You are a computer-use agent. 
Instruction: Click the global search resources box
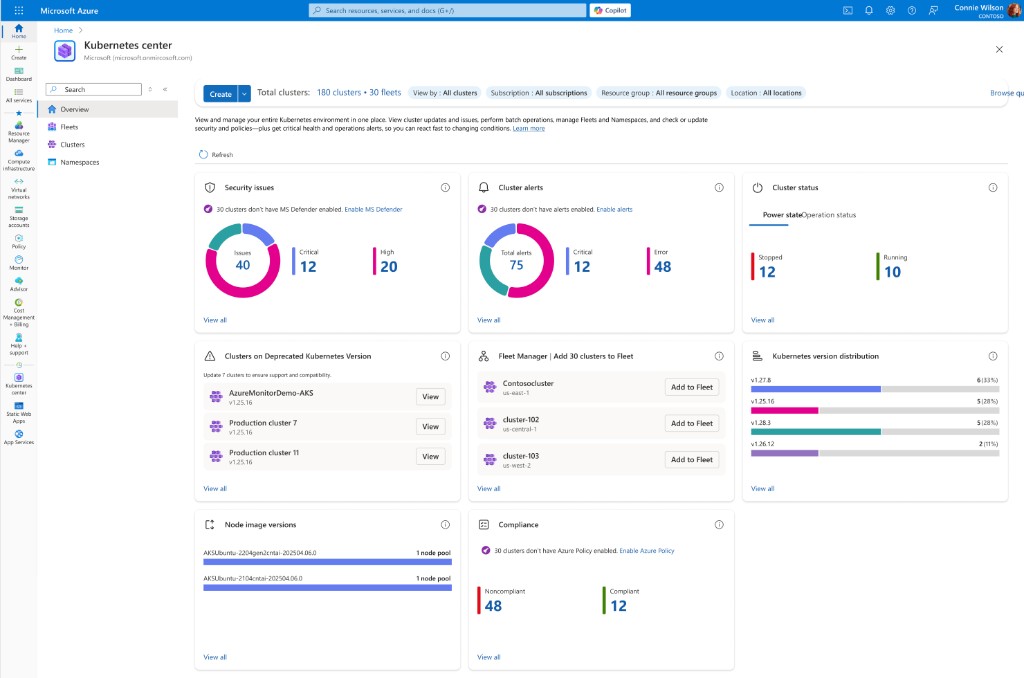click(447, 10)
